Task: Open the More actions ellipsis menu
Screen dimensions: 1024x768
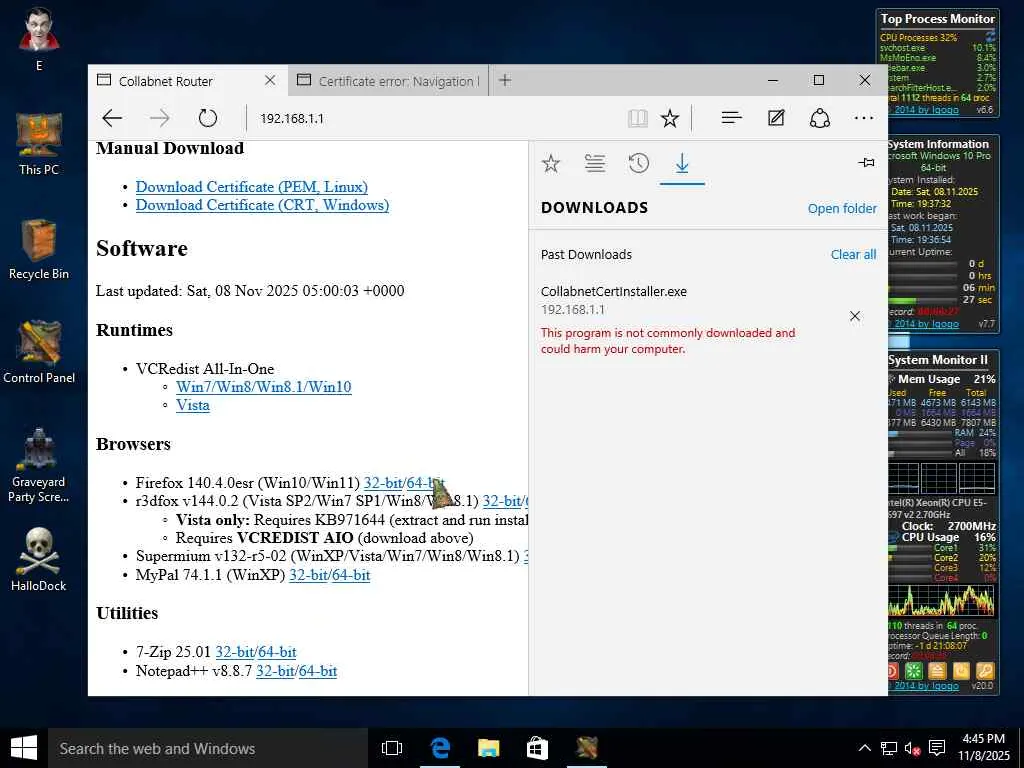Action: tap(863, 118)
